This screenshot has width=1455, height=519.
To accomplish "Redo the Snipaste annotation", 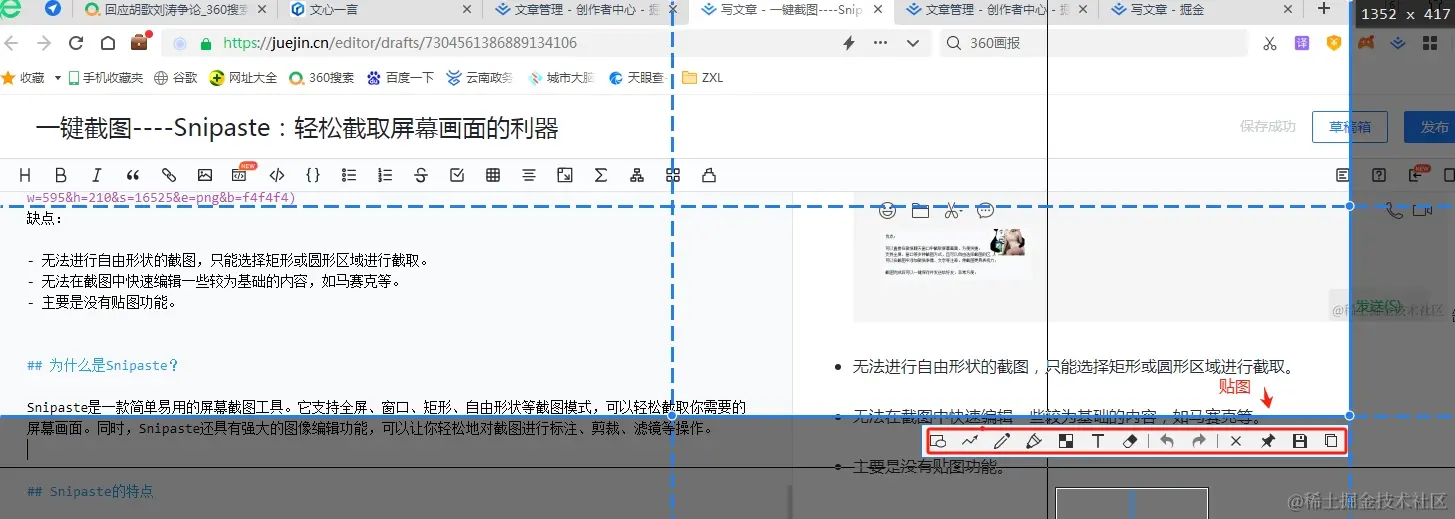I will pyautogui.click(x=1198, y=441).
